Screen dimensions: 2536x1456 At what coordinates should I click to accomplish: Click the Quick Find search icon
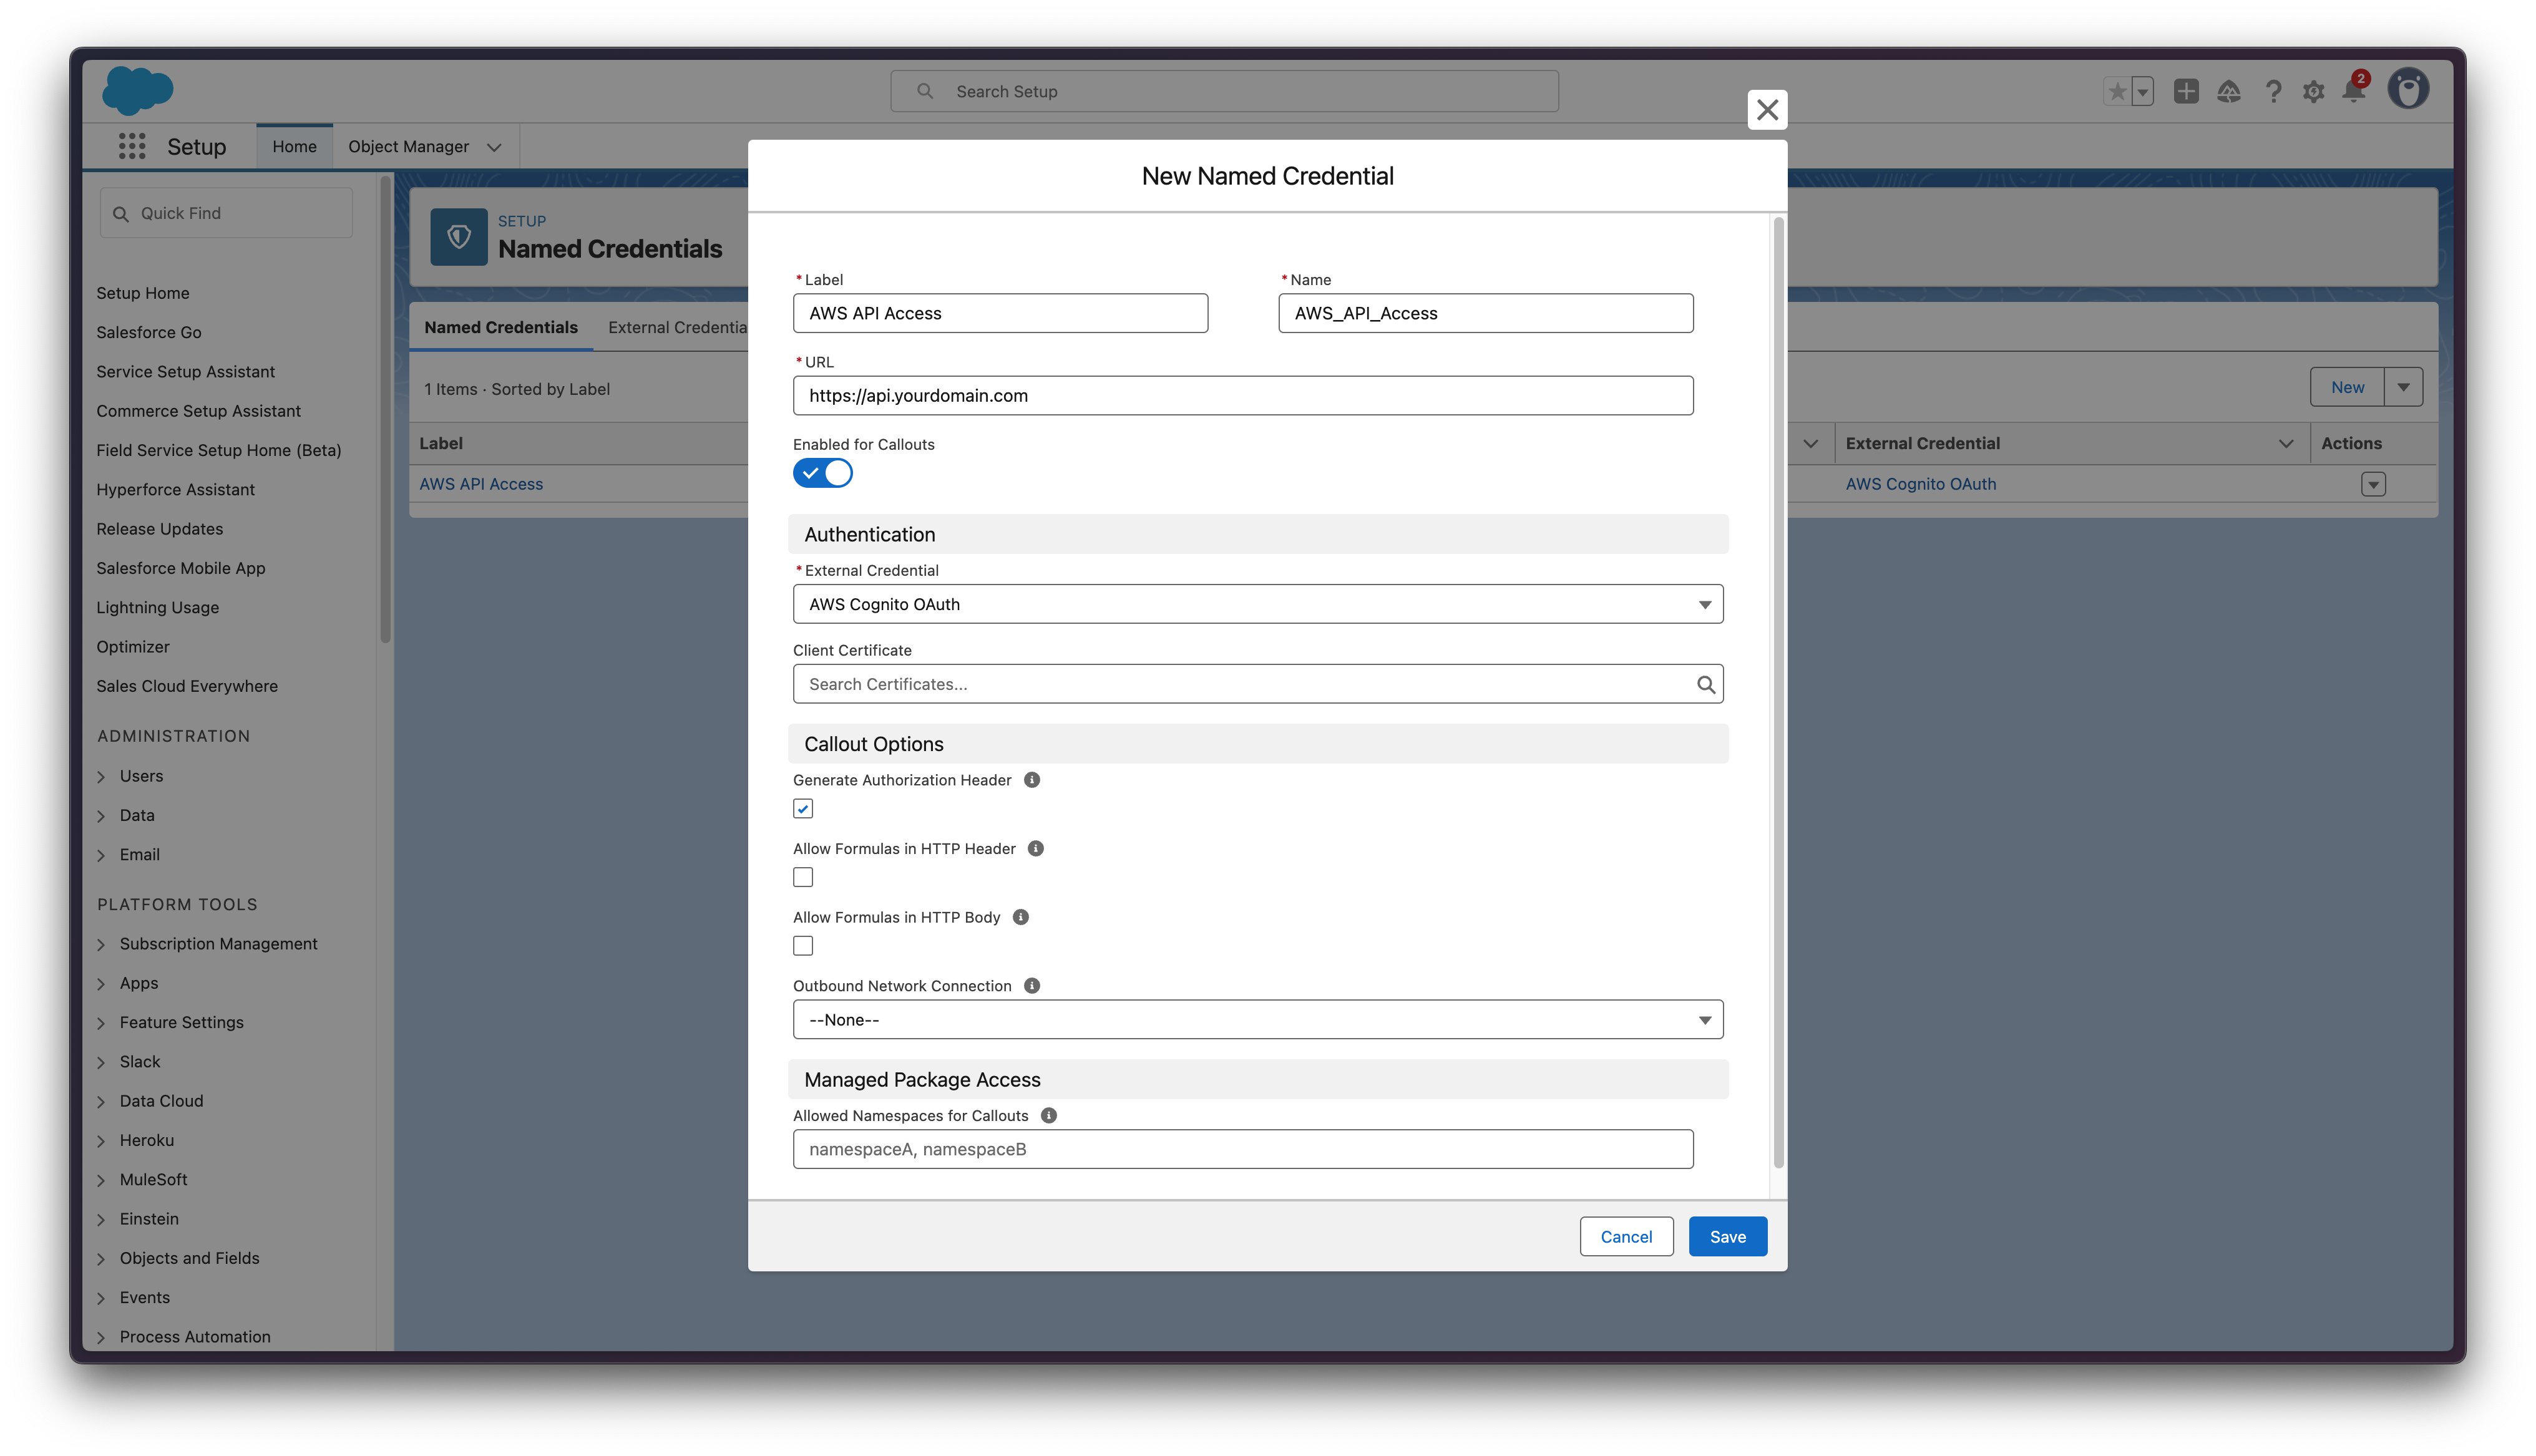pos(121,213)
